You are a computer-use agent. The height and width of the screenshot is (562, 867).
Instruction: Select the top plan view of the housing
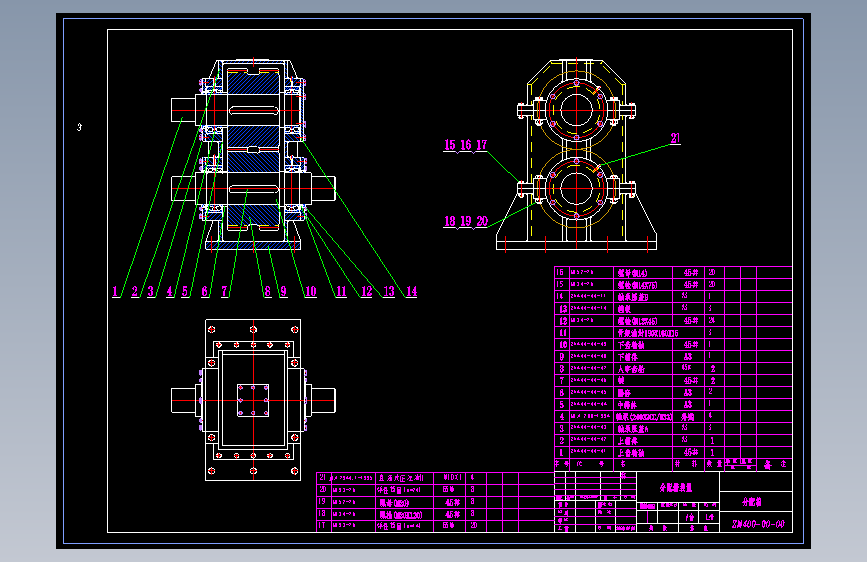point(253,400)
